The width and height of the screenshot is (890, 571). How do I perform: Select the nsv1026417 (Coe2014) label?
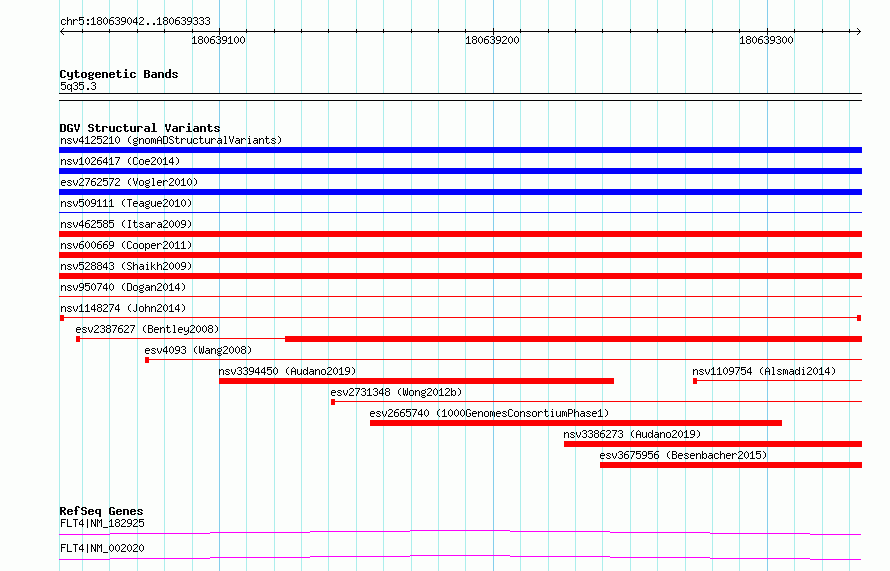120,161
